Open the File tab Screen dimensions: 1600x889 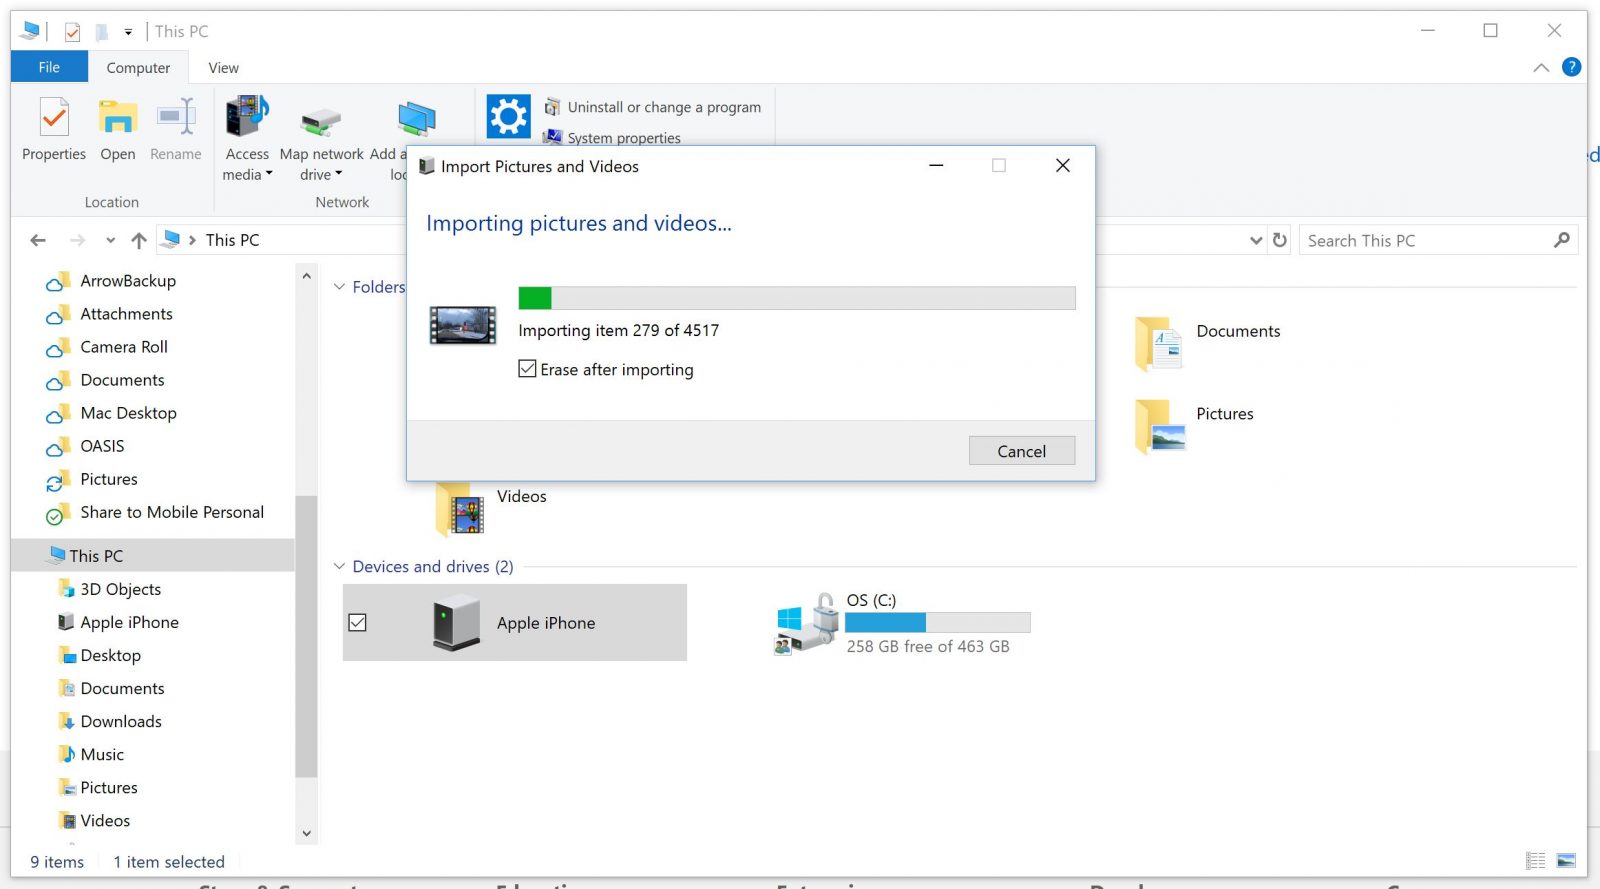click(x=49, y=67)
